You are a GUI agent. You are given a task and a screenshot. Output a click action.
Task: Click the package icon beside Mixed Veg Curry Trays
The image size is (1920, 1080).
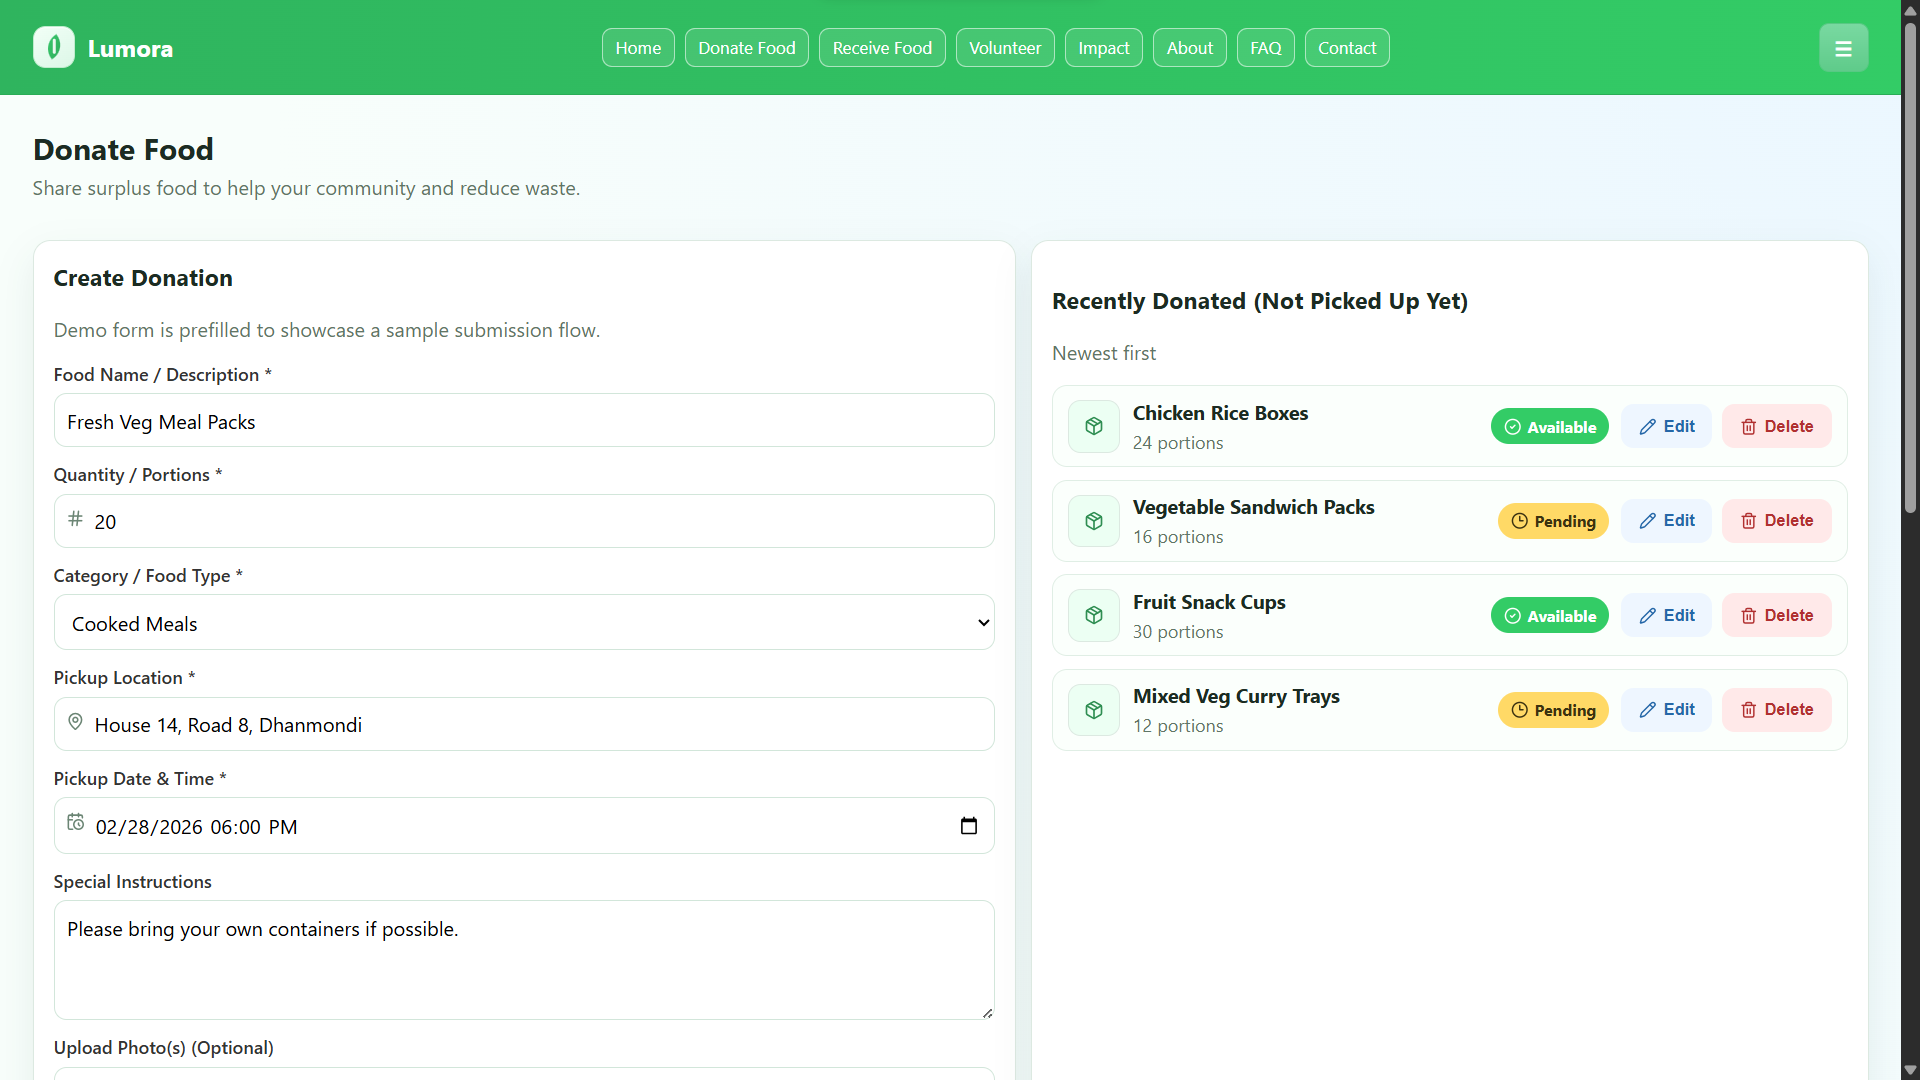1094,710
